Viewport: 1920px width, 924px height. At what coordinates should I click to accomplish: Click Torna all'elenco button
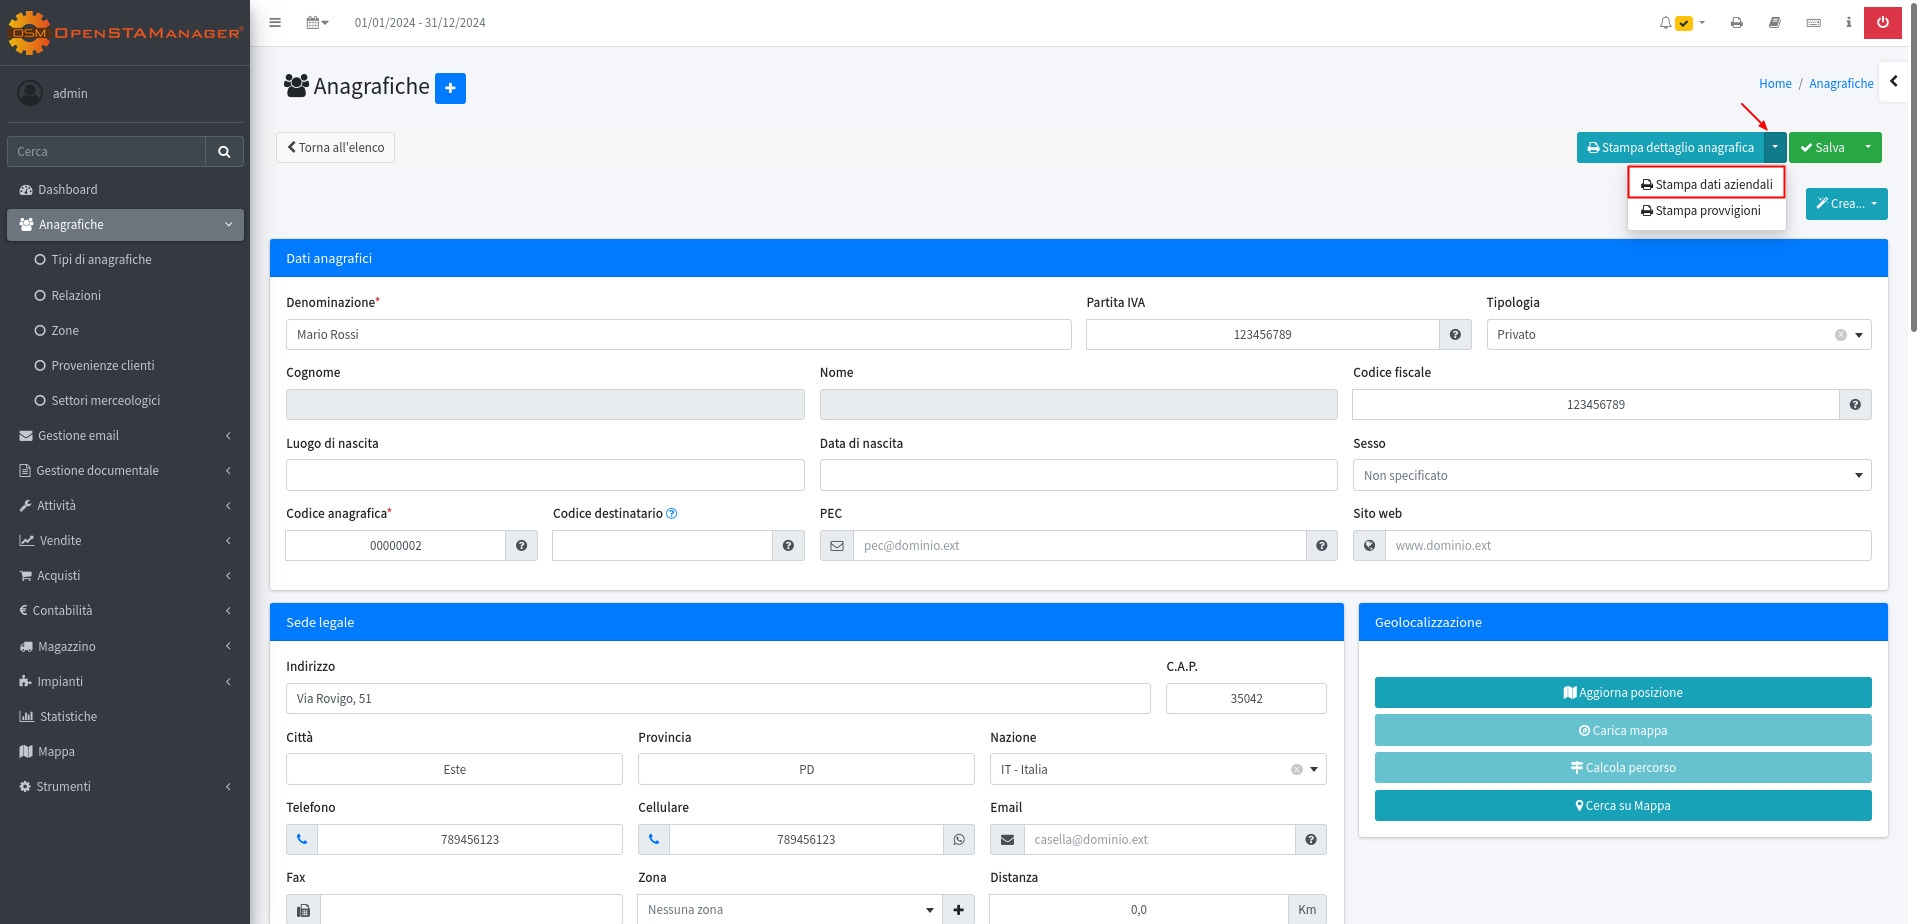tap(335, 148)
